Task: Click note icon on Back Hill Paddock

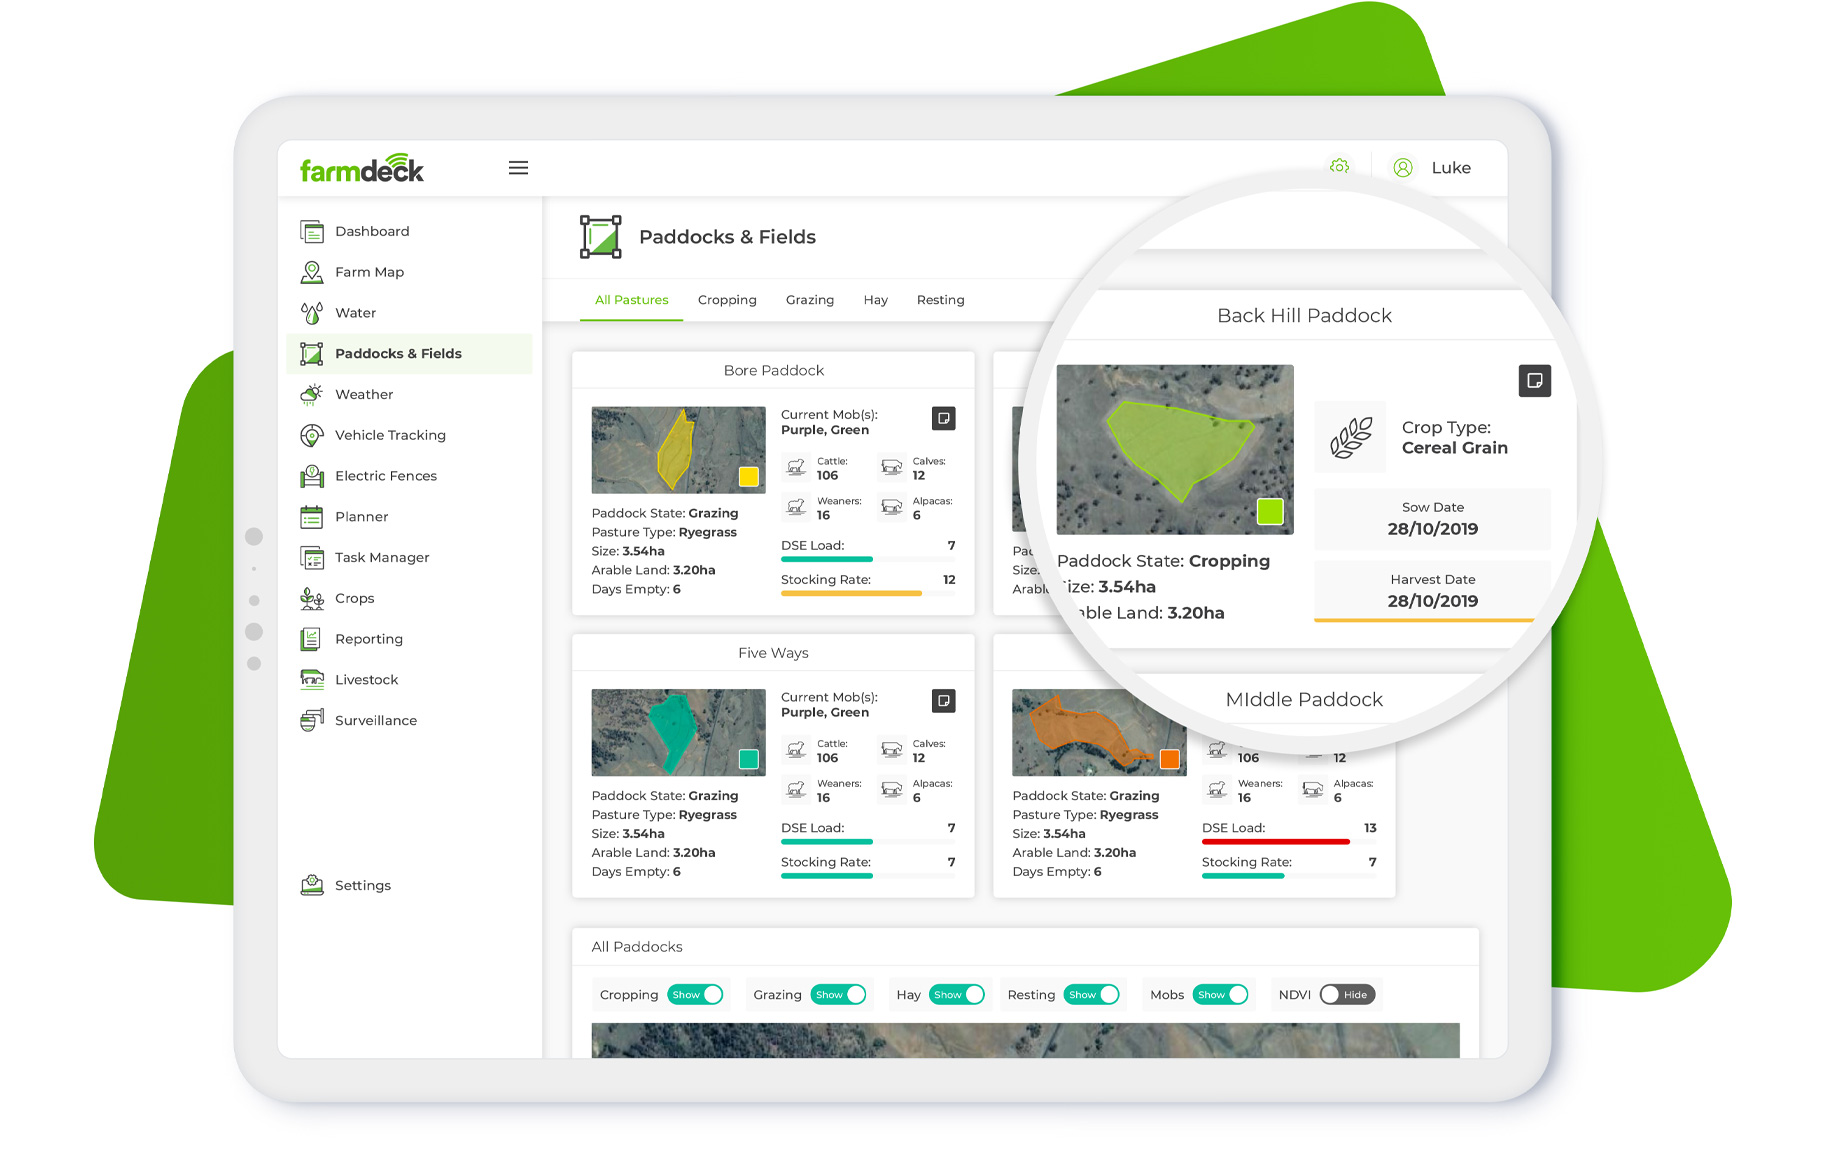Action: [1534, 381]
